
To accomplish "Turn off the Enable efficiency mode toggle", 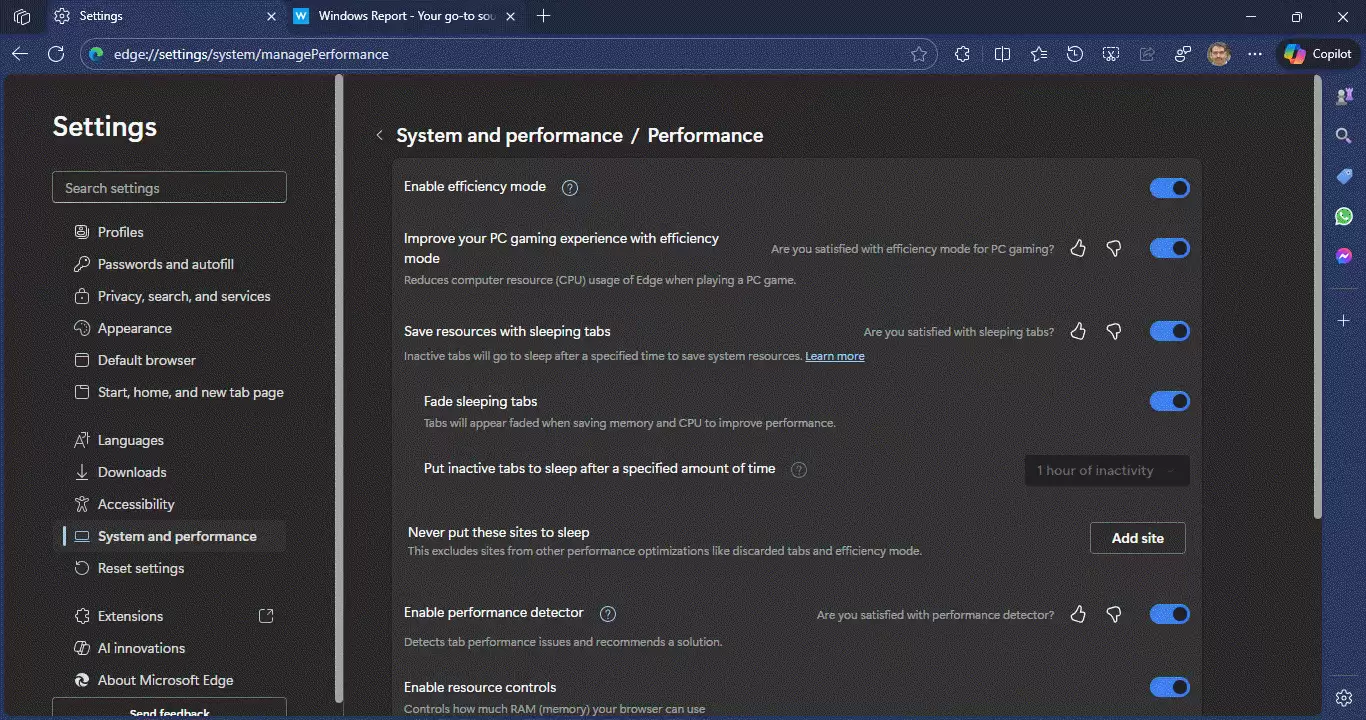I will click(1169, 188).
